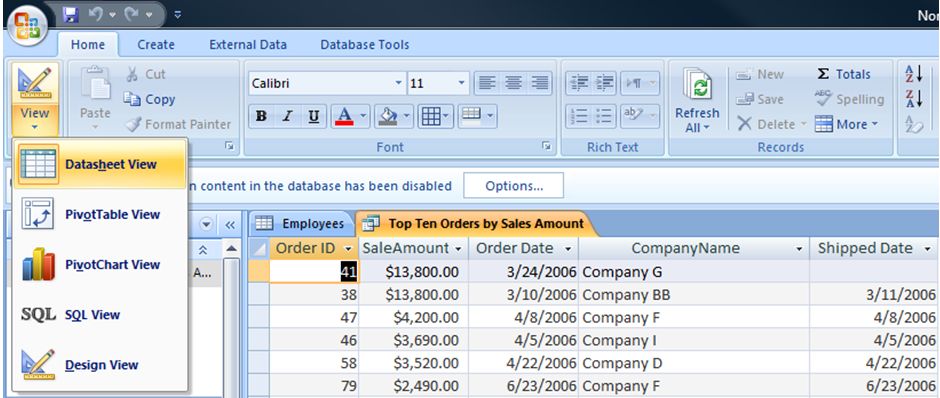Collapse the navigation pane group chevrons
The image size is (940, 398).
point(203,249)
